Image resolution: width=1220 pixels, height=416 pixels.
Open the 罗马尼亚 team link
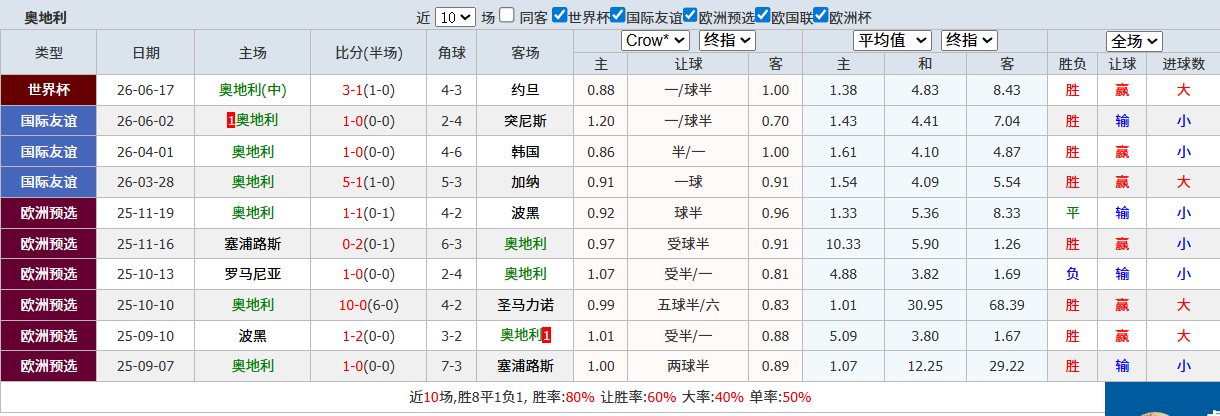pyautogui.click(x=253, y=274)
